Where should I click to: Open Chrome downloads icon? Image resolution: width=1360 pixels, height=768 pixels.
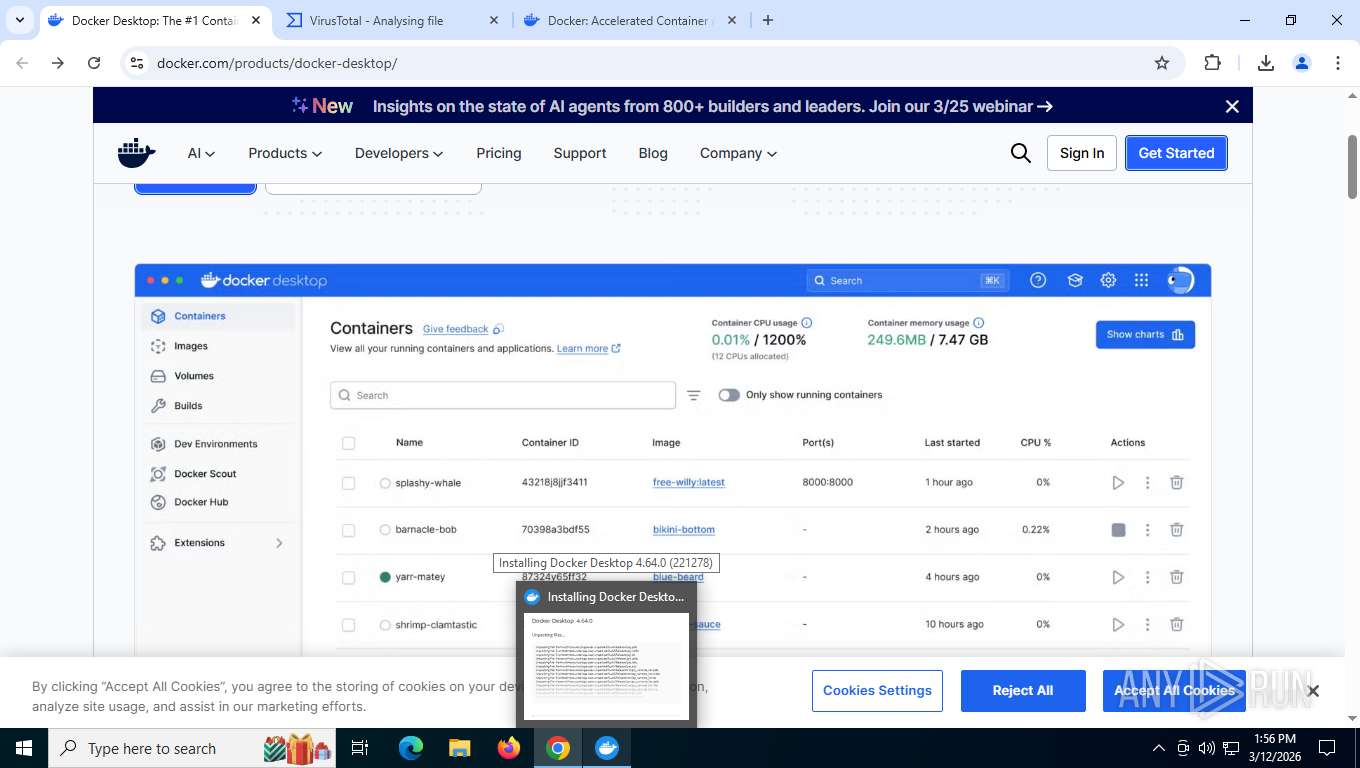point(1265,63)
